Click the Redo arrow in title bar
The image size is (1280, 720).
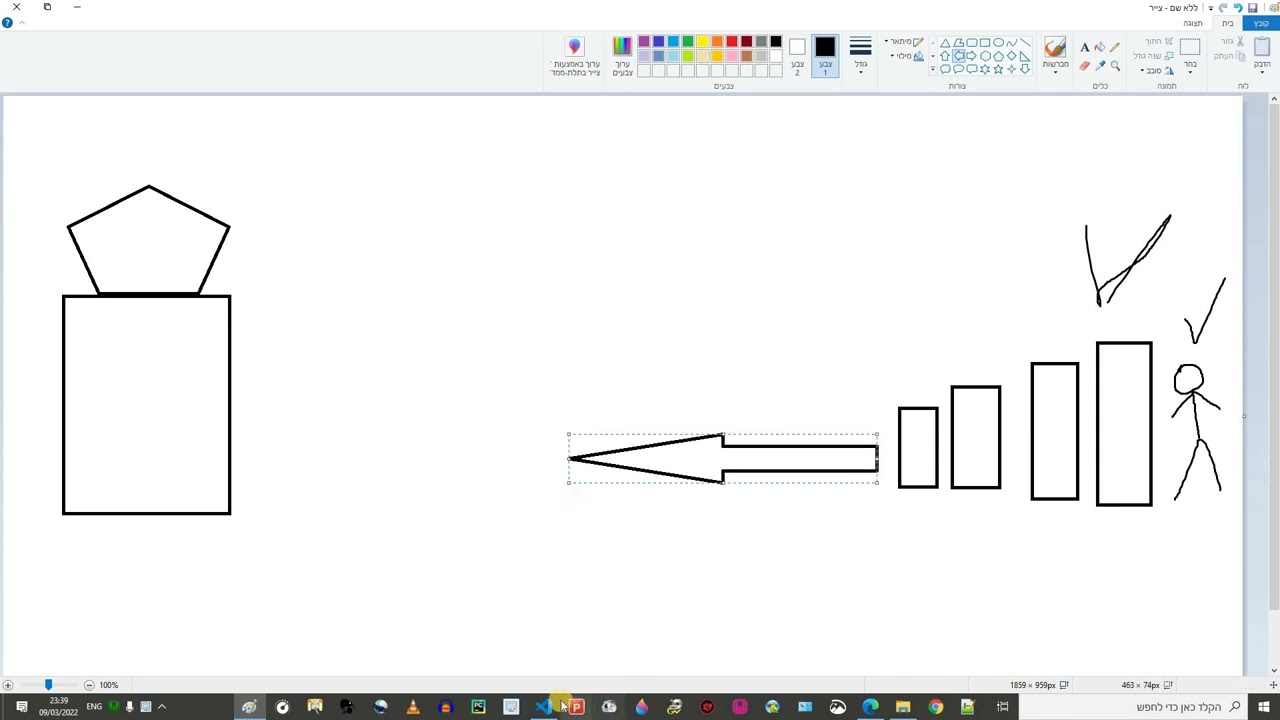pyautogui.click(x=1223, y=8)
